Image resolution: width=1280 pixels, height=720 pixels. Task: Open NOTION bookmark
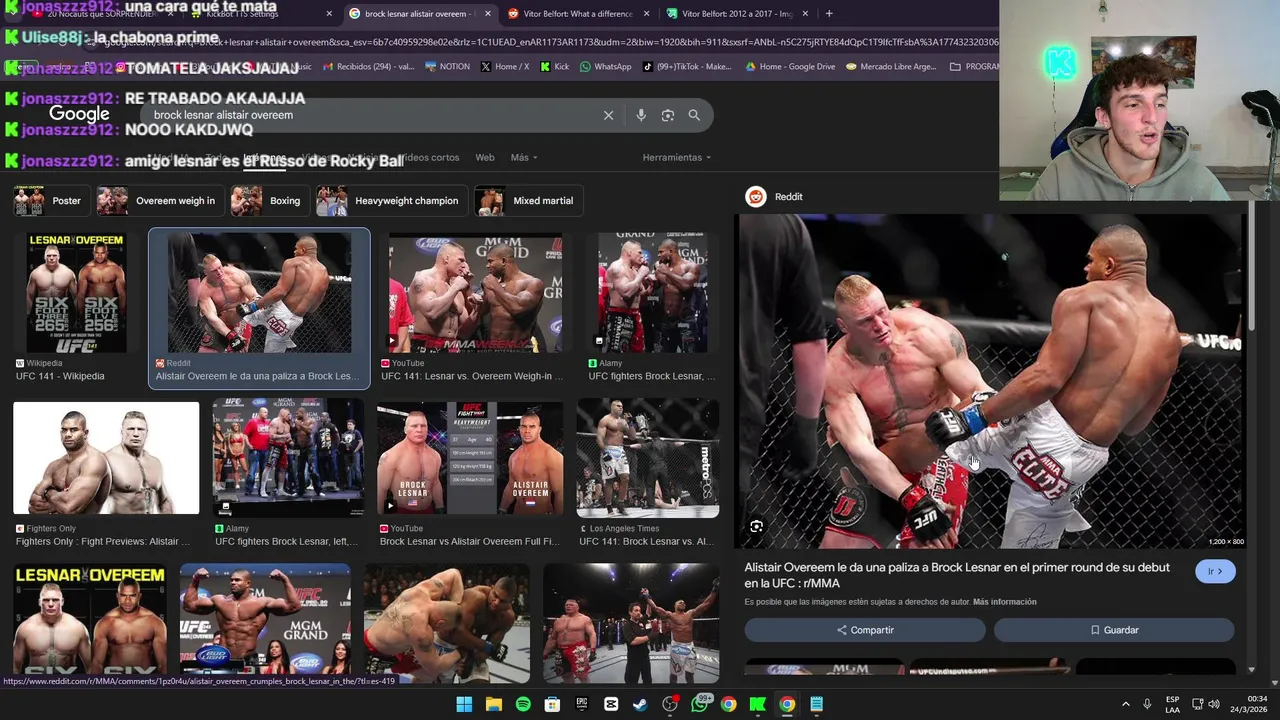(x=447, y=67)
